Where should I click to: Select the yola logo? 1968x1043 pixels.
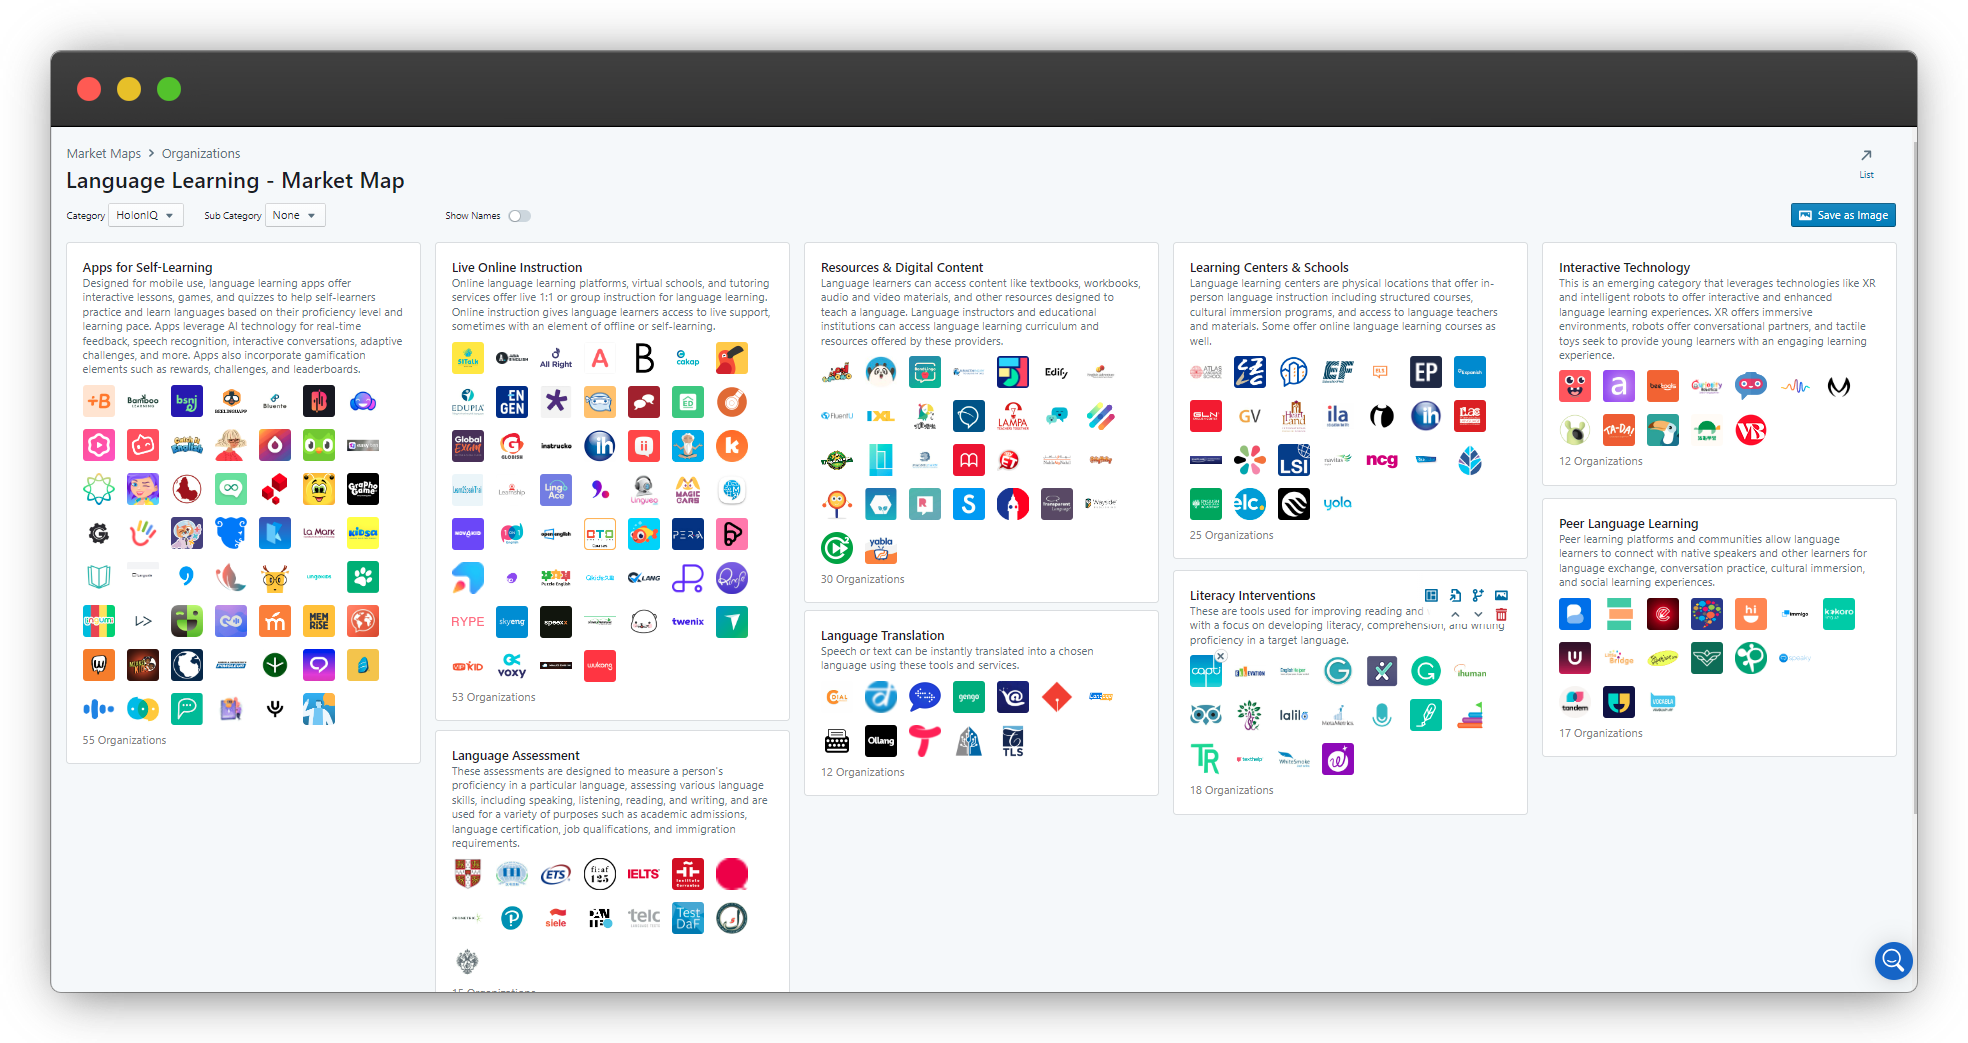pyautogui.click(x=1337, y=504)
